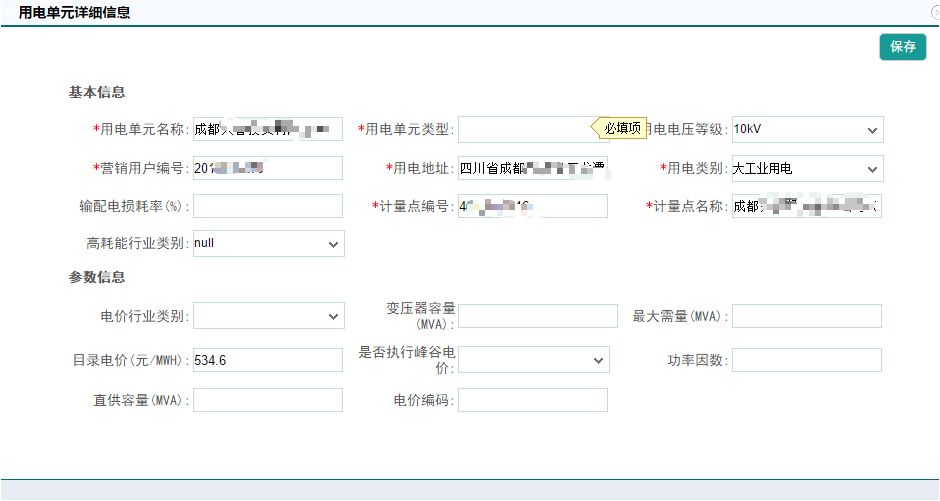This screenshot has width=940, height=501.
Task: Focus the 计量点编号 text field
Action: click(532, 206)
